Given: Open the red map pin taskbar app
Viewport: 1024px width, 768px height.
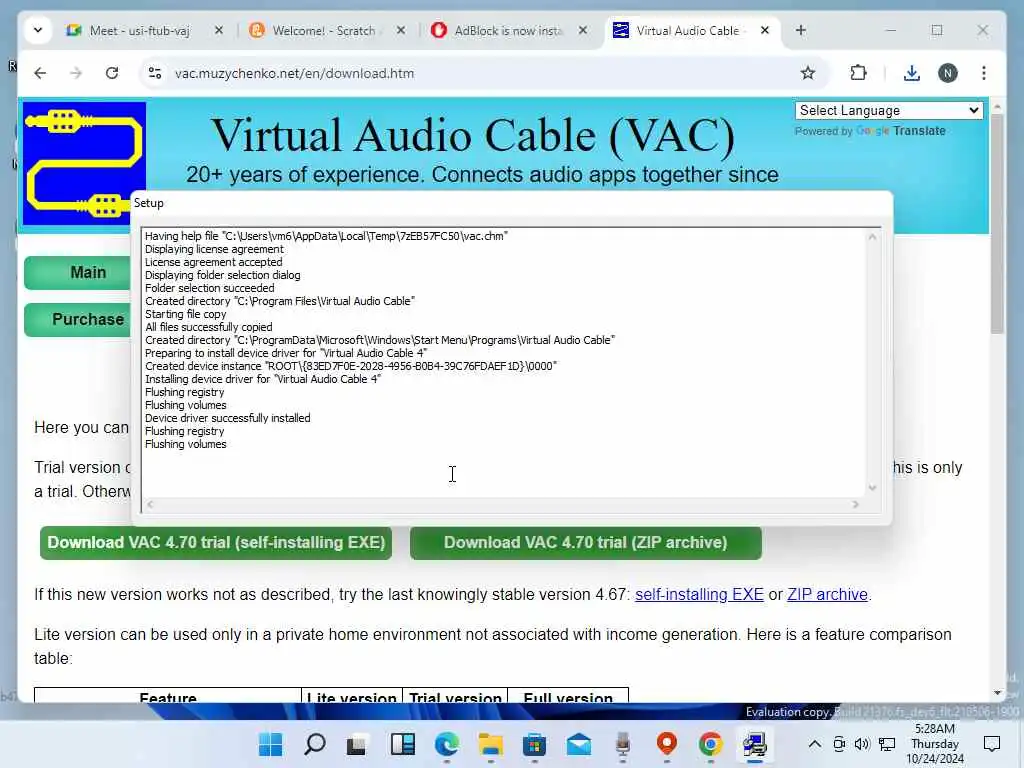Looking at the screenshot, I should [x=667, y=744].
